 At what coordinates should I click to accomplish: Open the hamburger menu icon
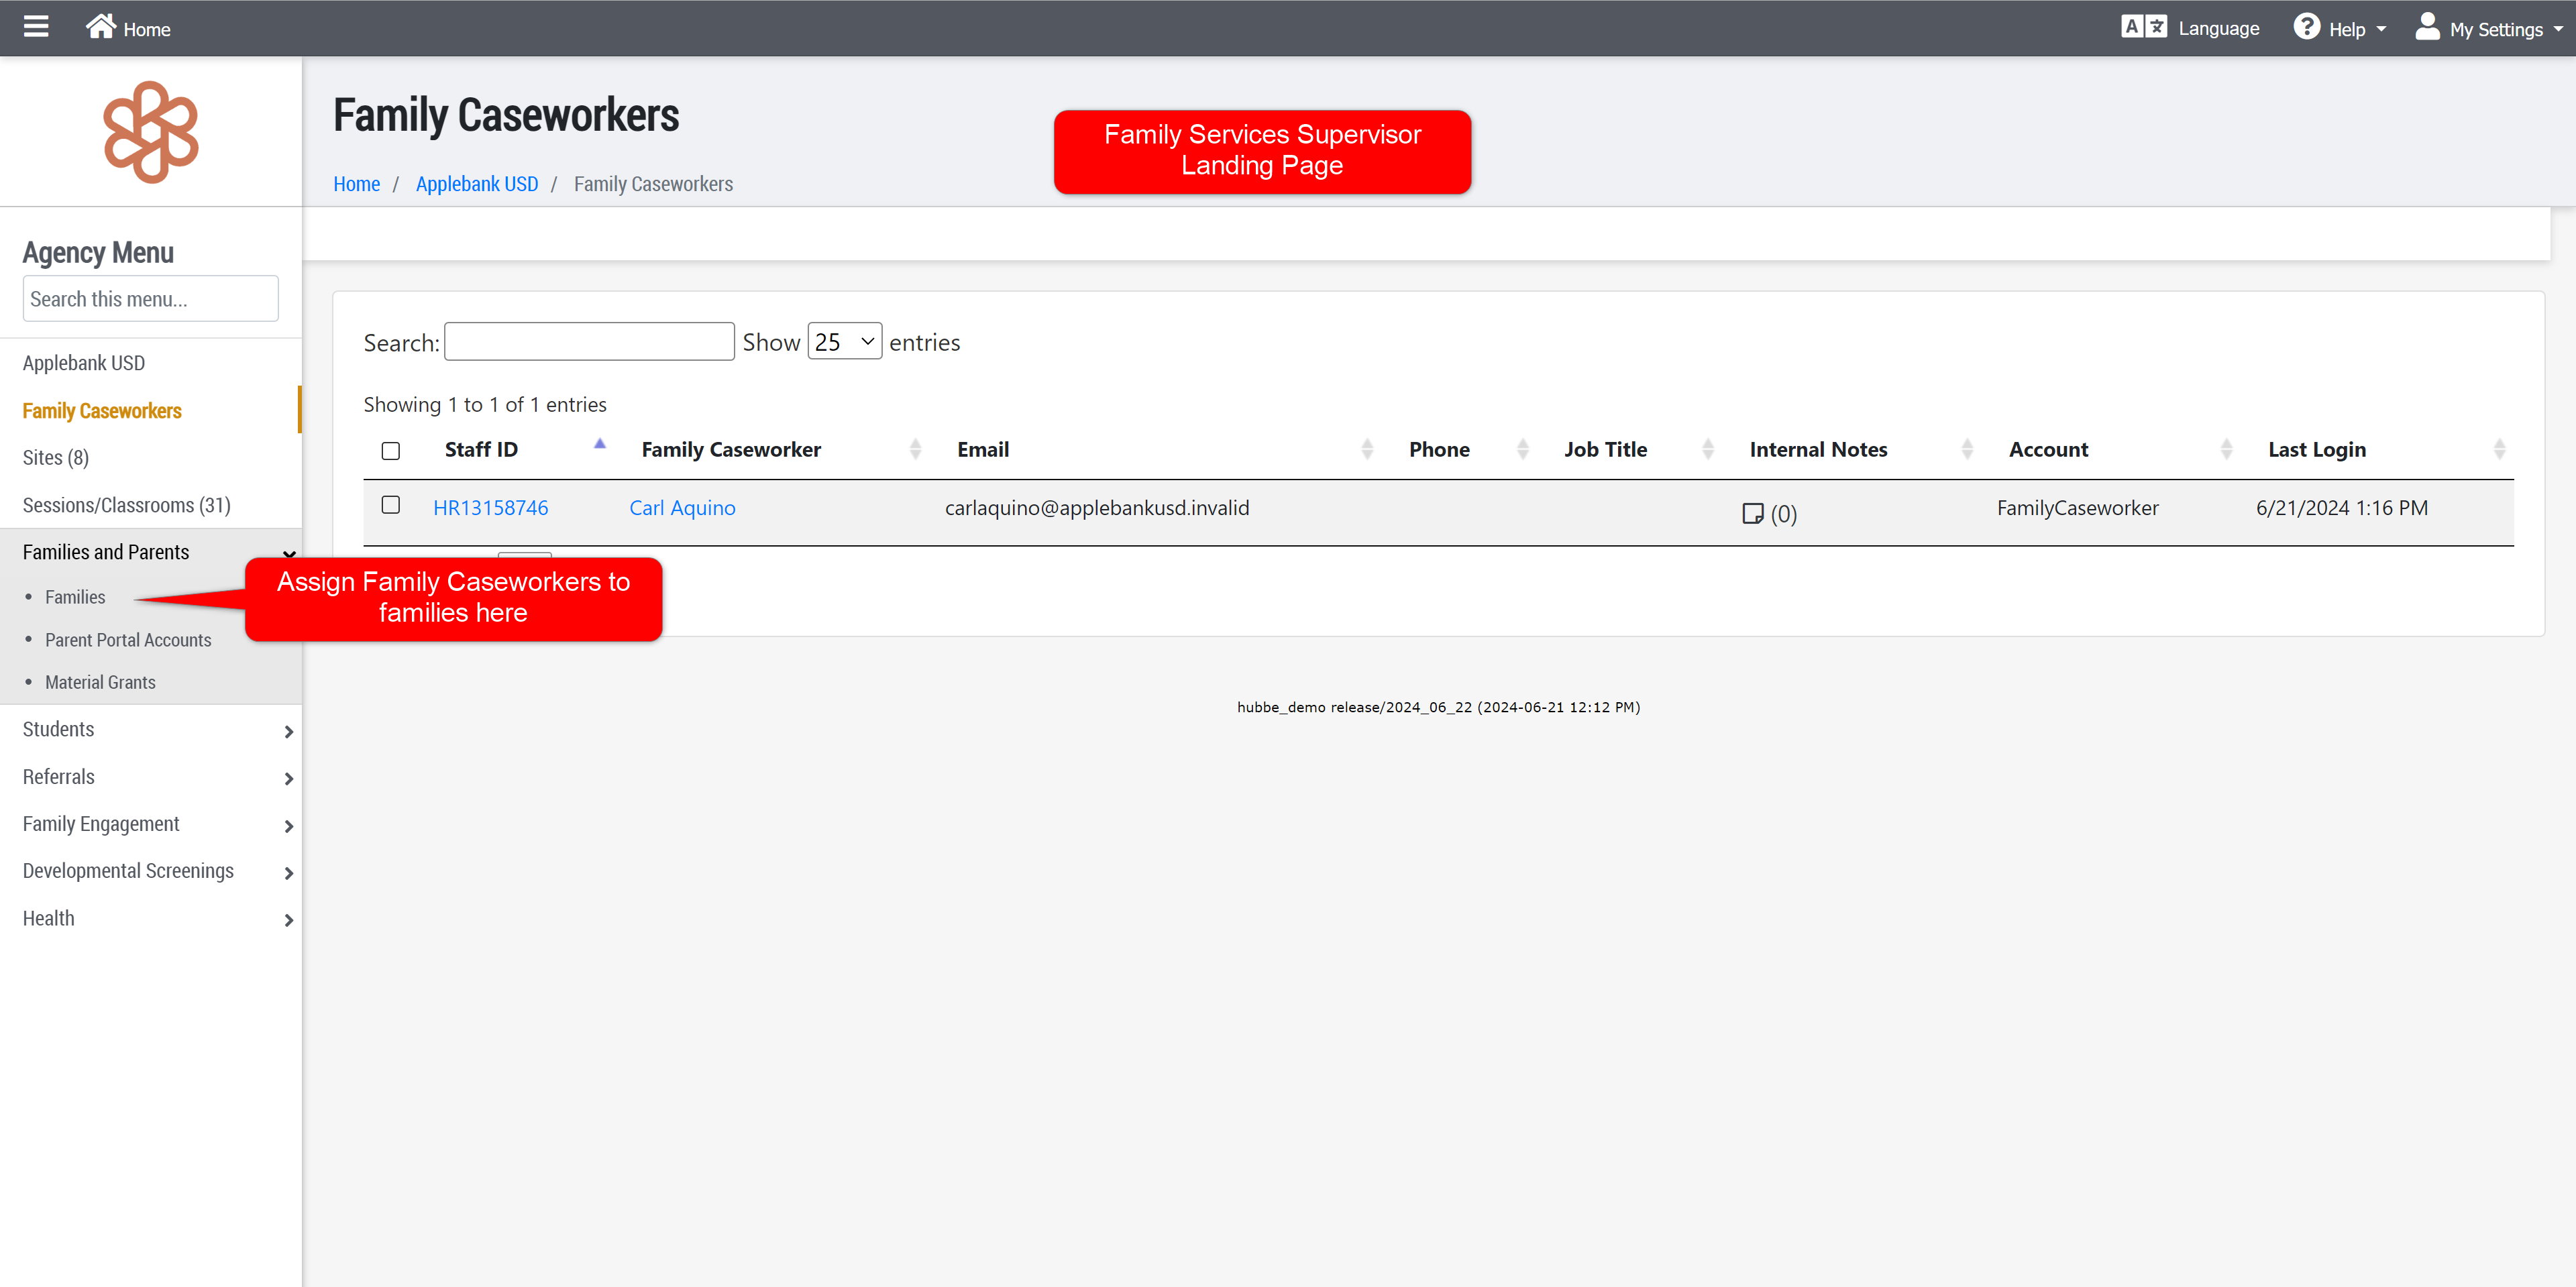[36, 27]
